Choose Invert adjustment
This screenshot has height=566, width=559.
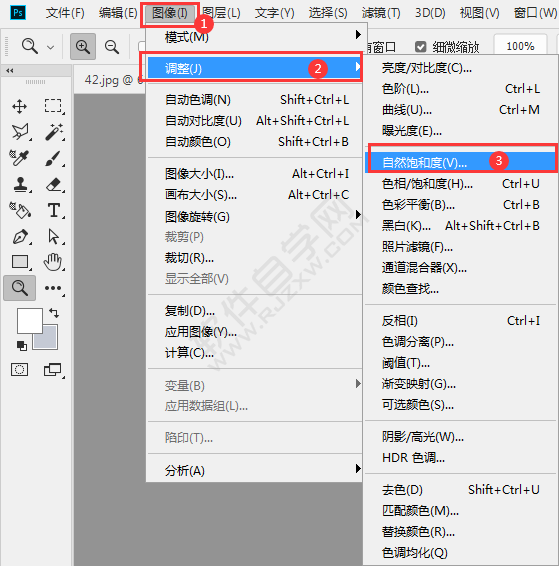pos(460,321)
